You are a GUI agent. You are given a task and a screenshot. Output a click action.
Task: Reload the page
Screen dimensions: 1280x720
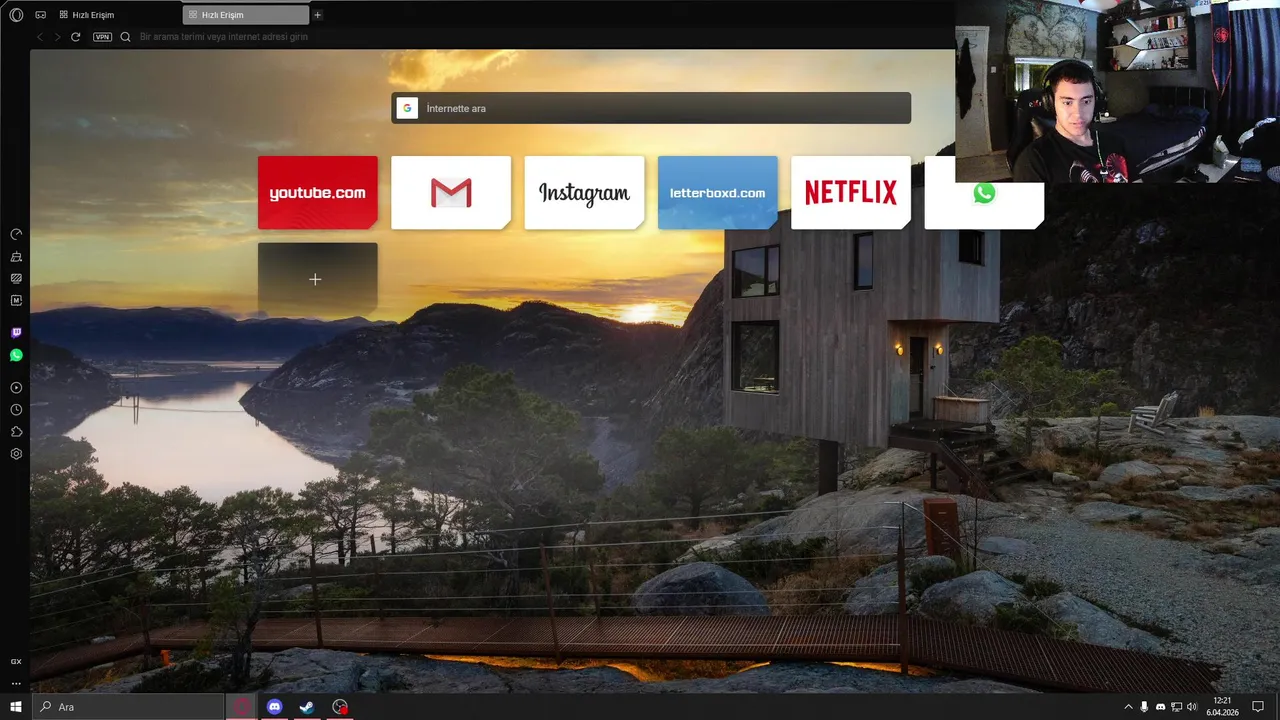point(75,37)
